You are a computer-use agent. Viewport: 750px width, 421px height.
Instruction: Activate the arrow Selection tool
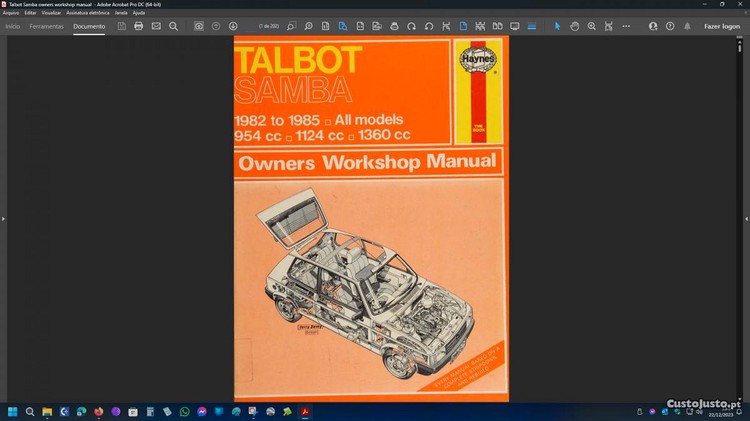click(x=558, y=26)
